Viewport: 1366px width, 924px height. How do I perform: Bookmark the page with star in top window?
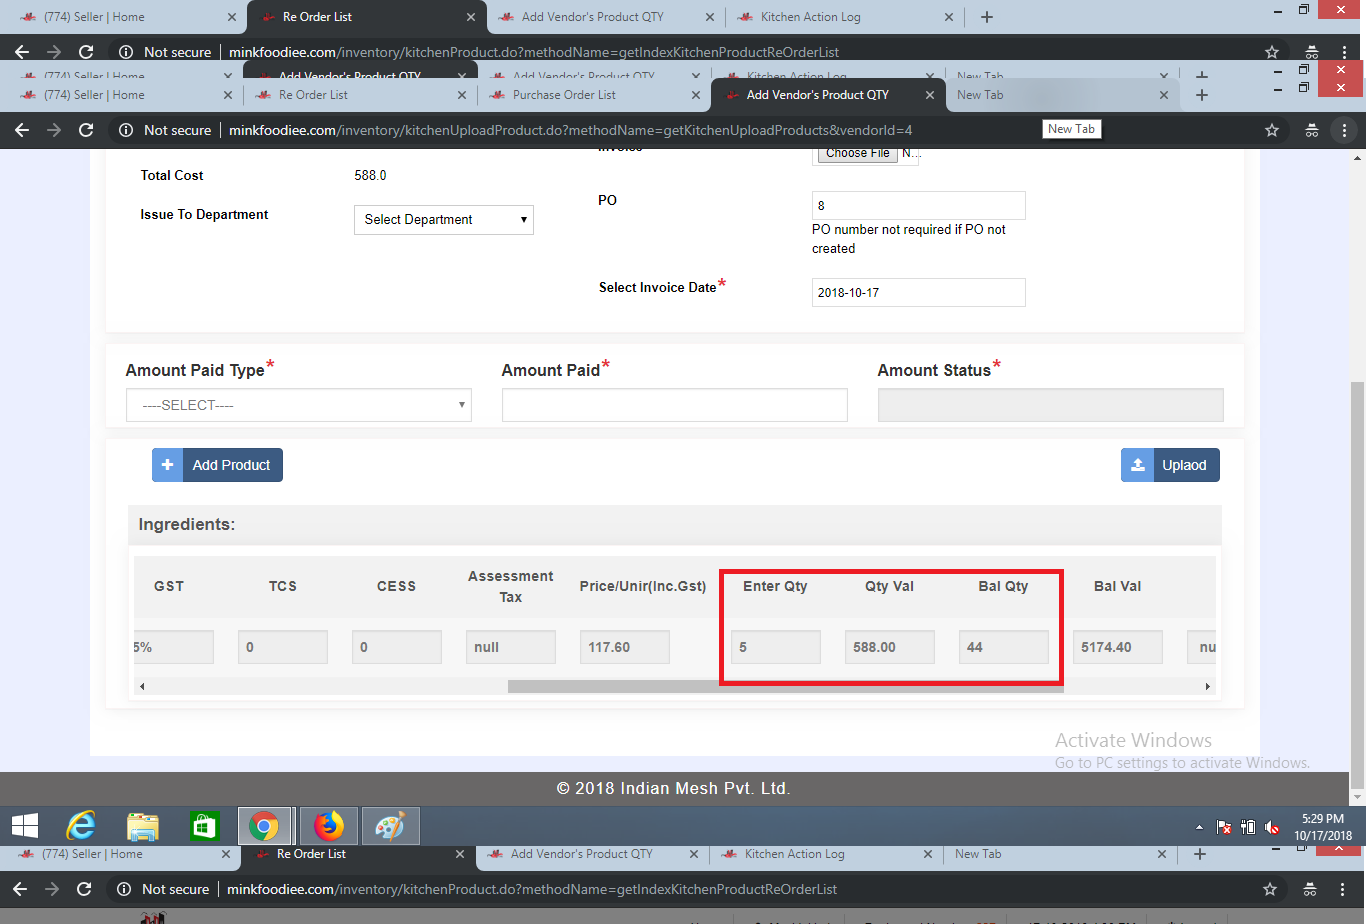[x=1272, y=52]
